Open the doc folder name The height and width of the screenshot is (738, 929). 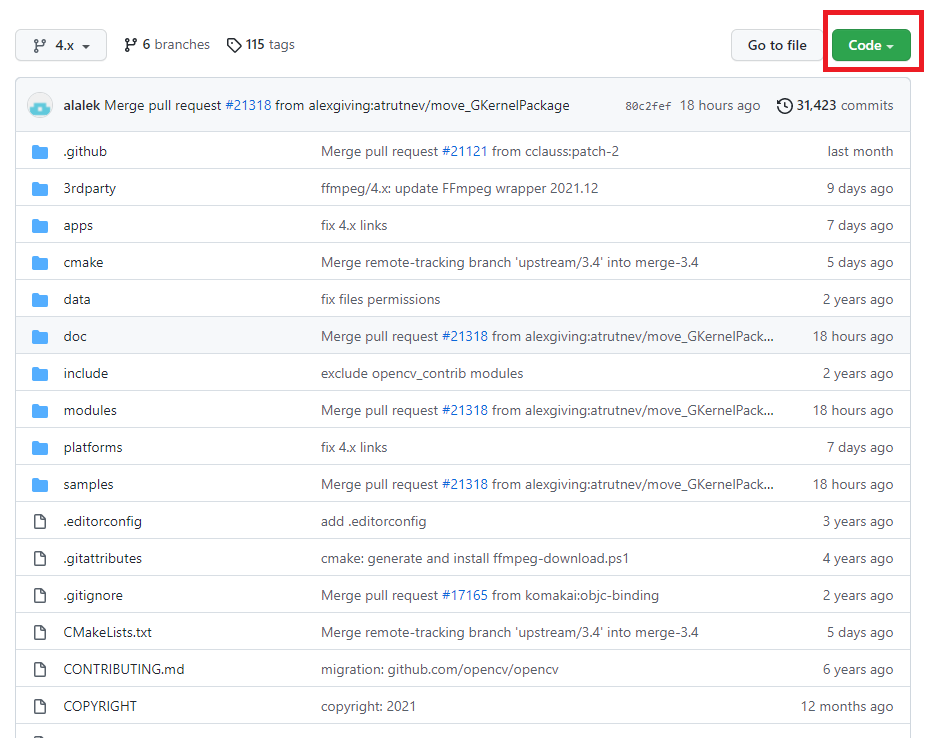pos(75,336)
